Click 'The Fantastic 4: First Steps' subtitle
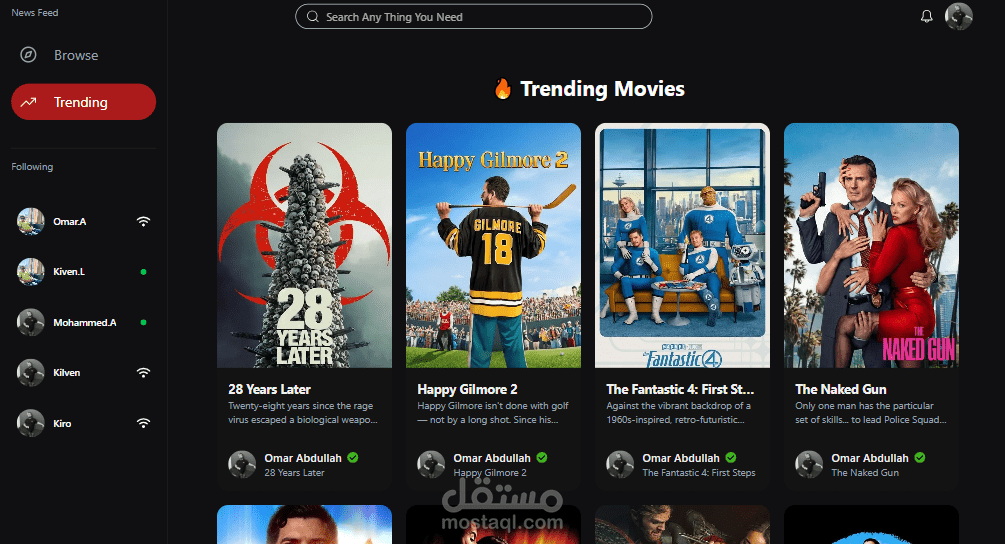 pyautogui.click(x=699, y=472)
